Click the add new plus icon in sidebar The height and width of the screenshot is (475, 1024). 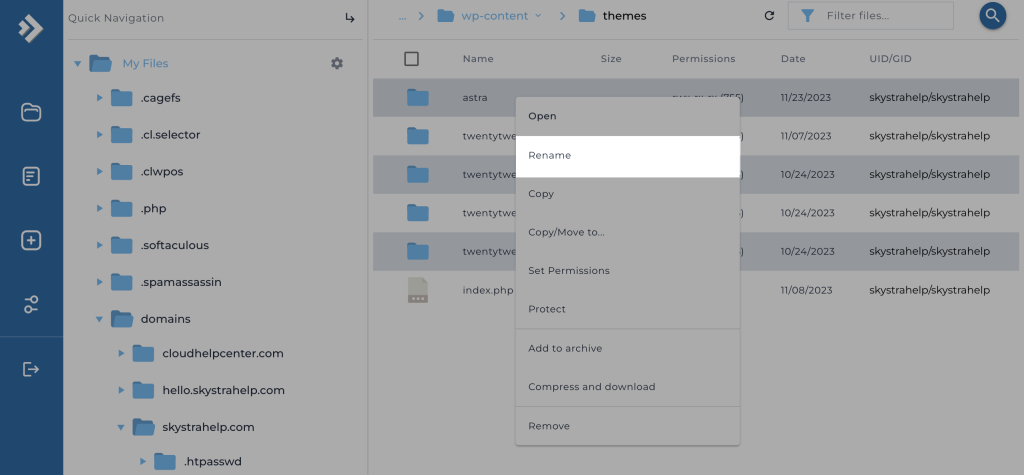pyautogui.click(x=31, y=240)
